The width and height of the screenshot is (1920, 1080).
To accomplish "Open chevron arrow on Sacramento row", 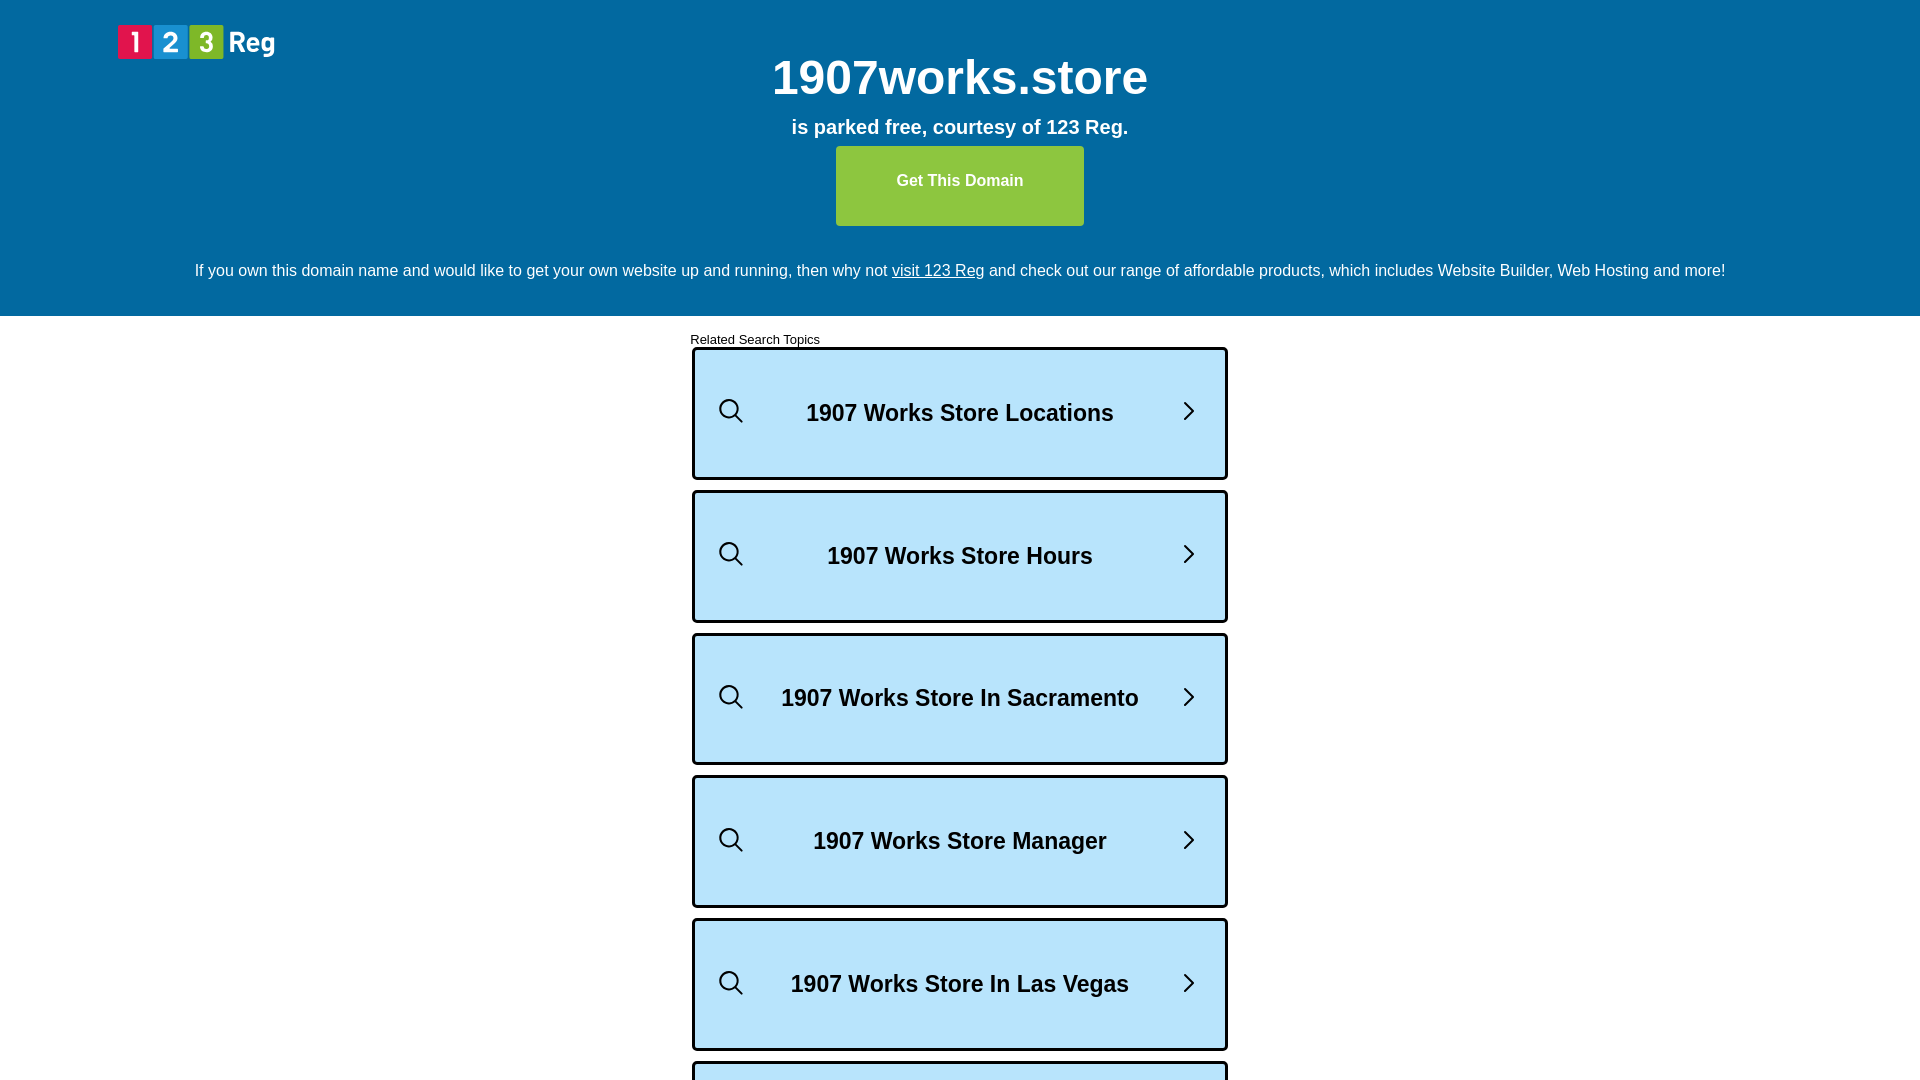I will tap(1188, 697).
